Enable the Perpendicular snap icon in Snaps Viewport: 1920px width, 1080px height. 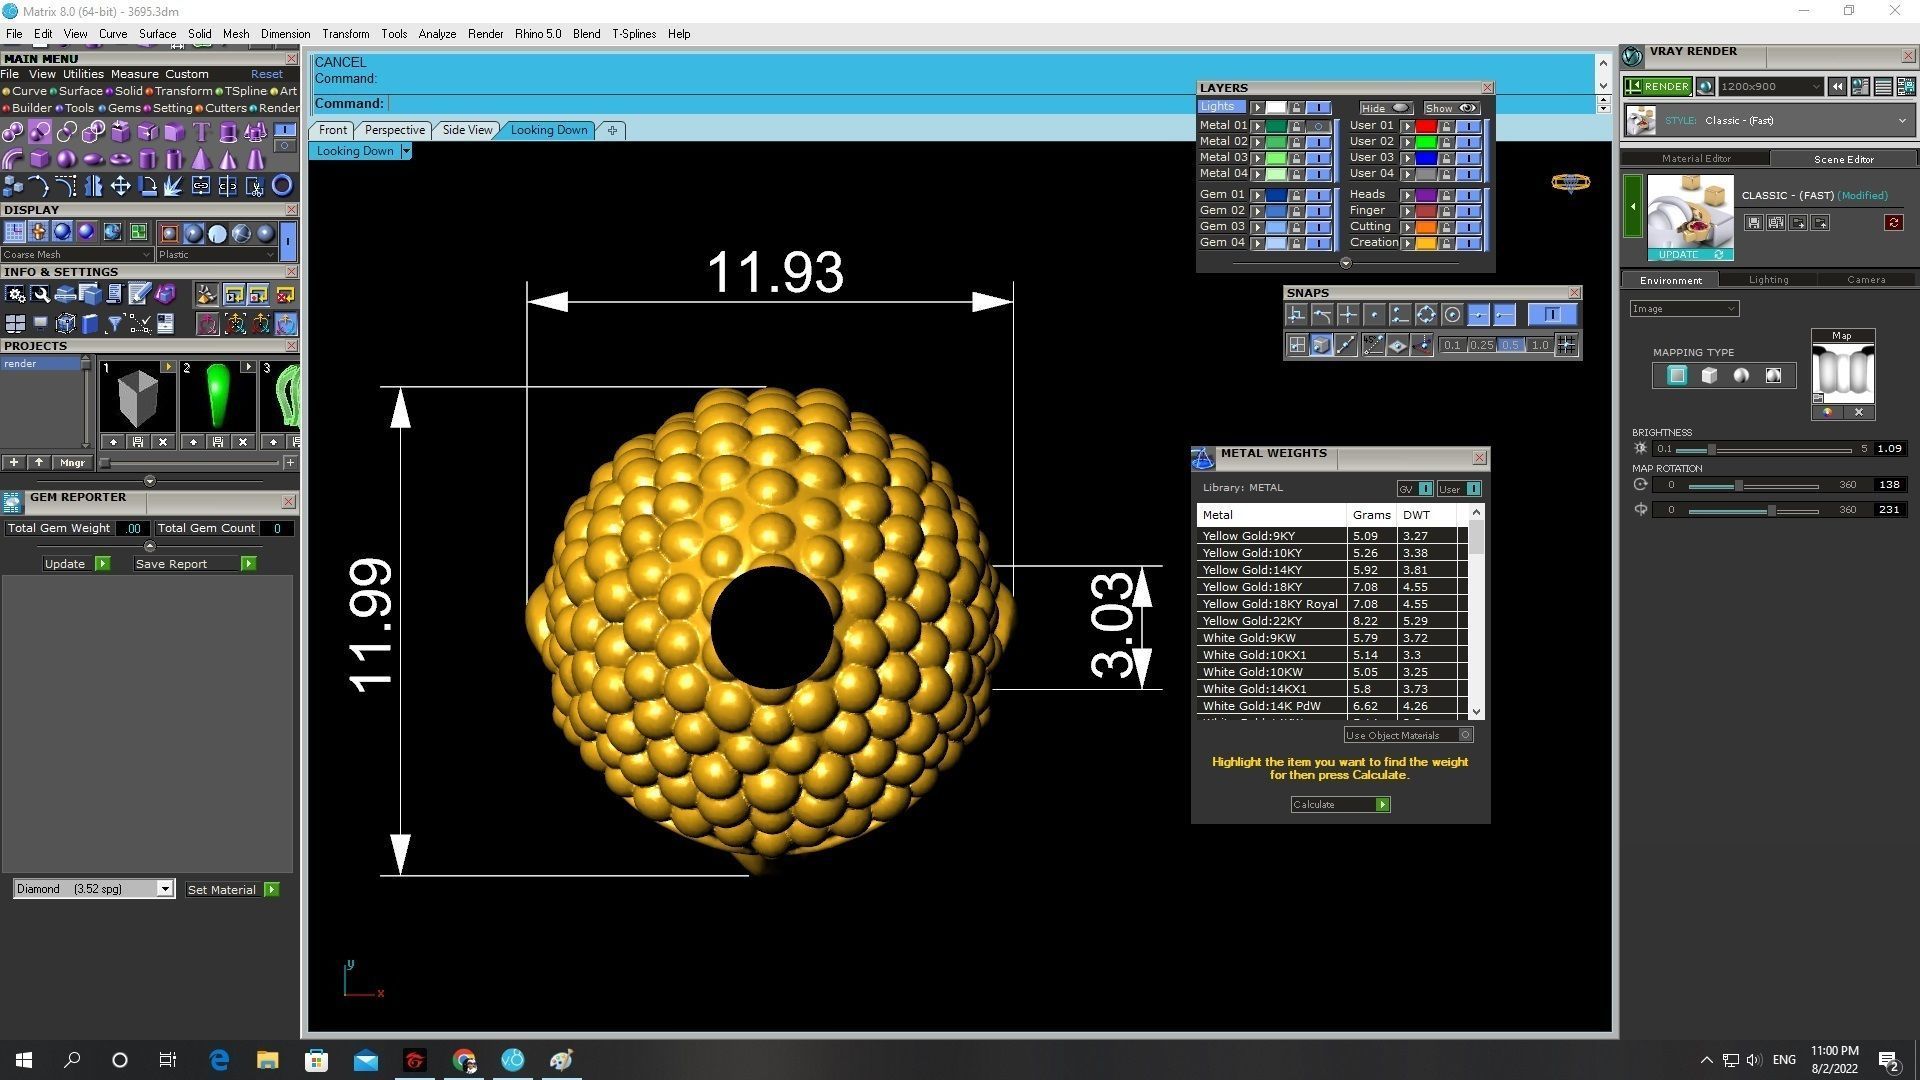1296,315
